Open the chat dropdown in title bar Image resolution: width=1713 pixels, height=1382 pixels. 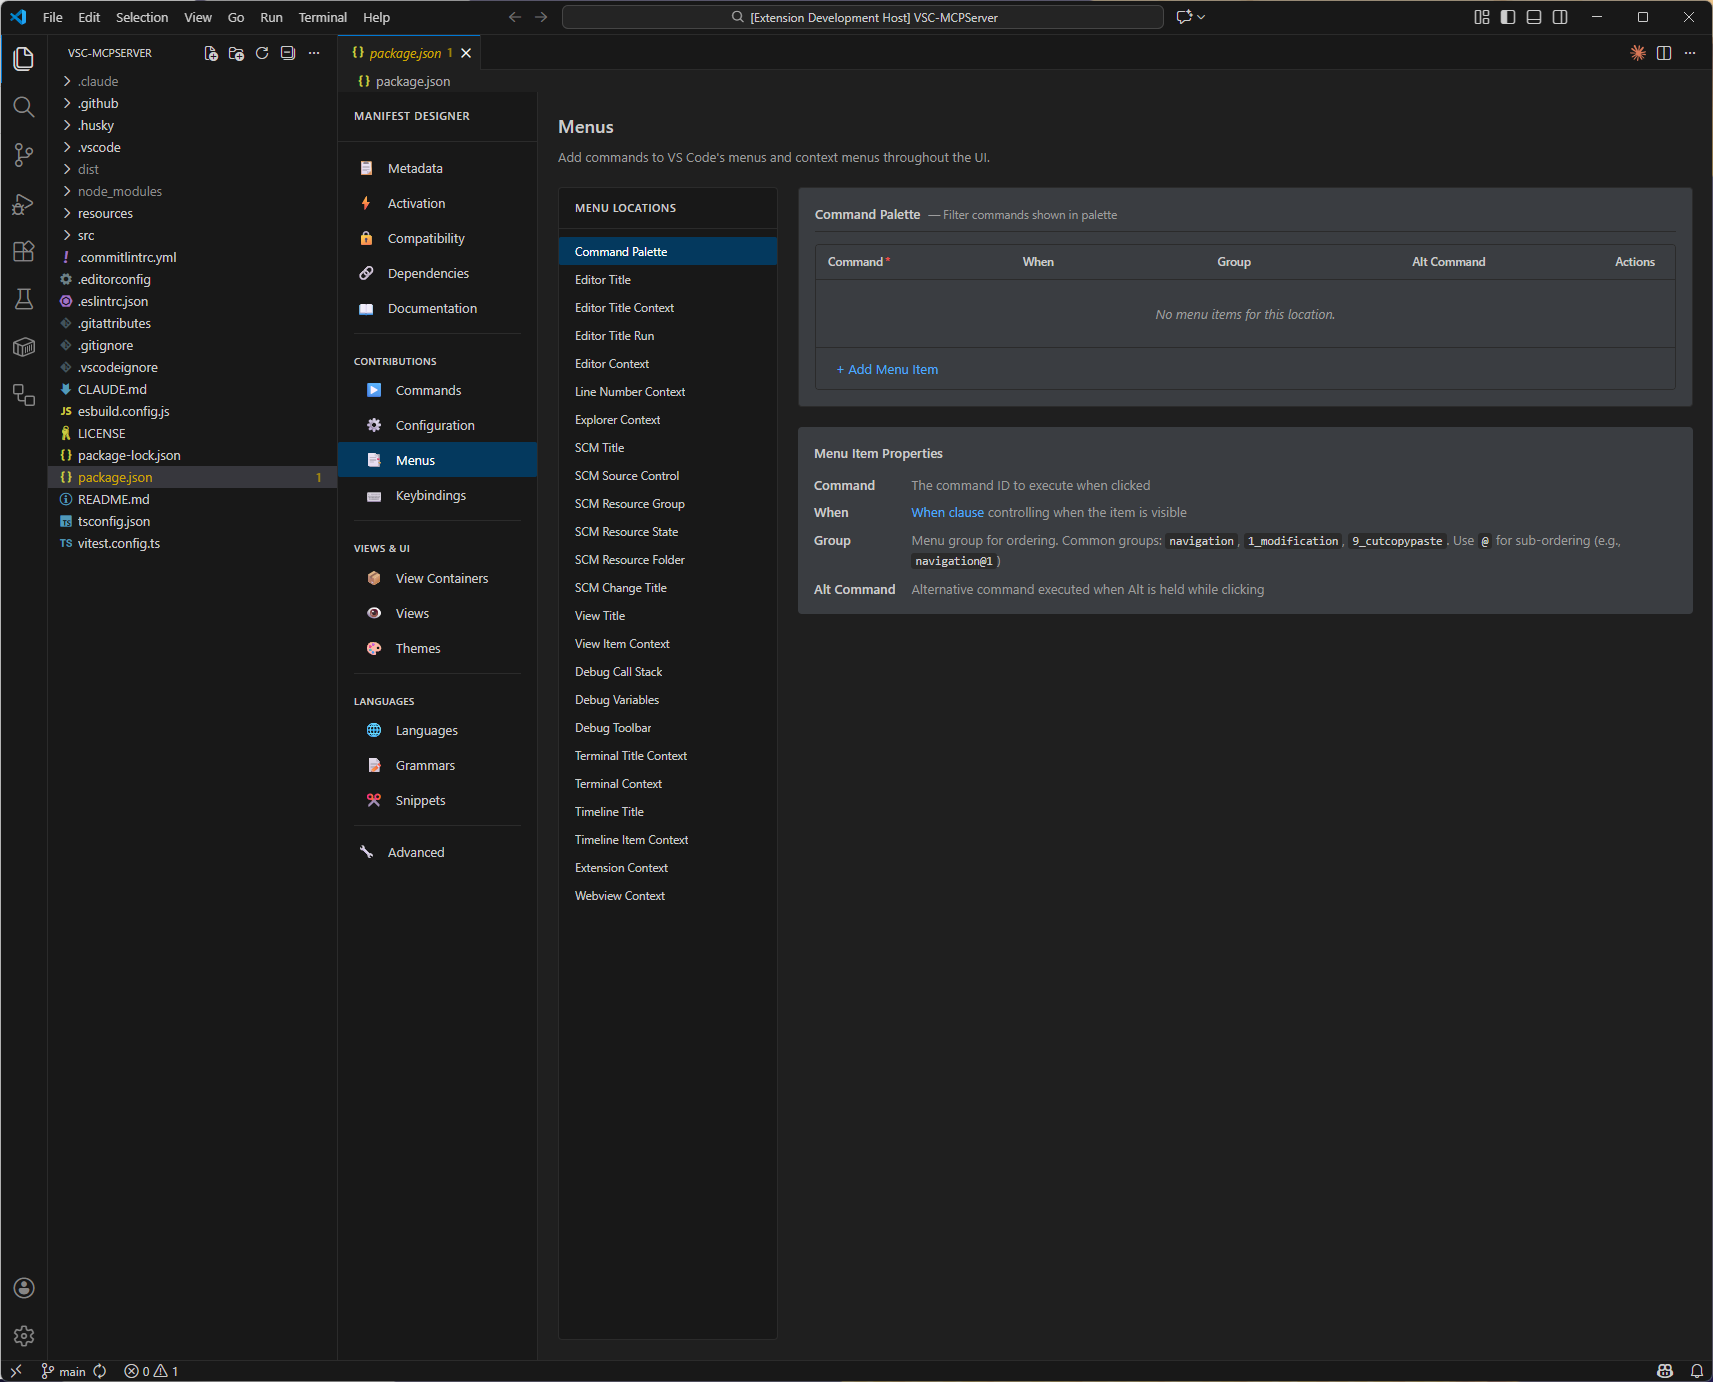click(1190, 17)
